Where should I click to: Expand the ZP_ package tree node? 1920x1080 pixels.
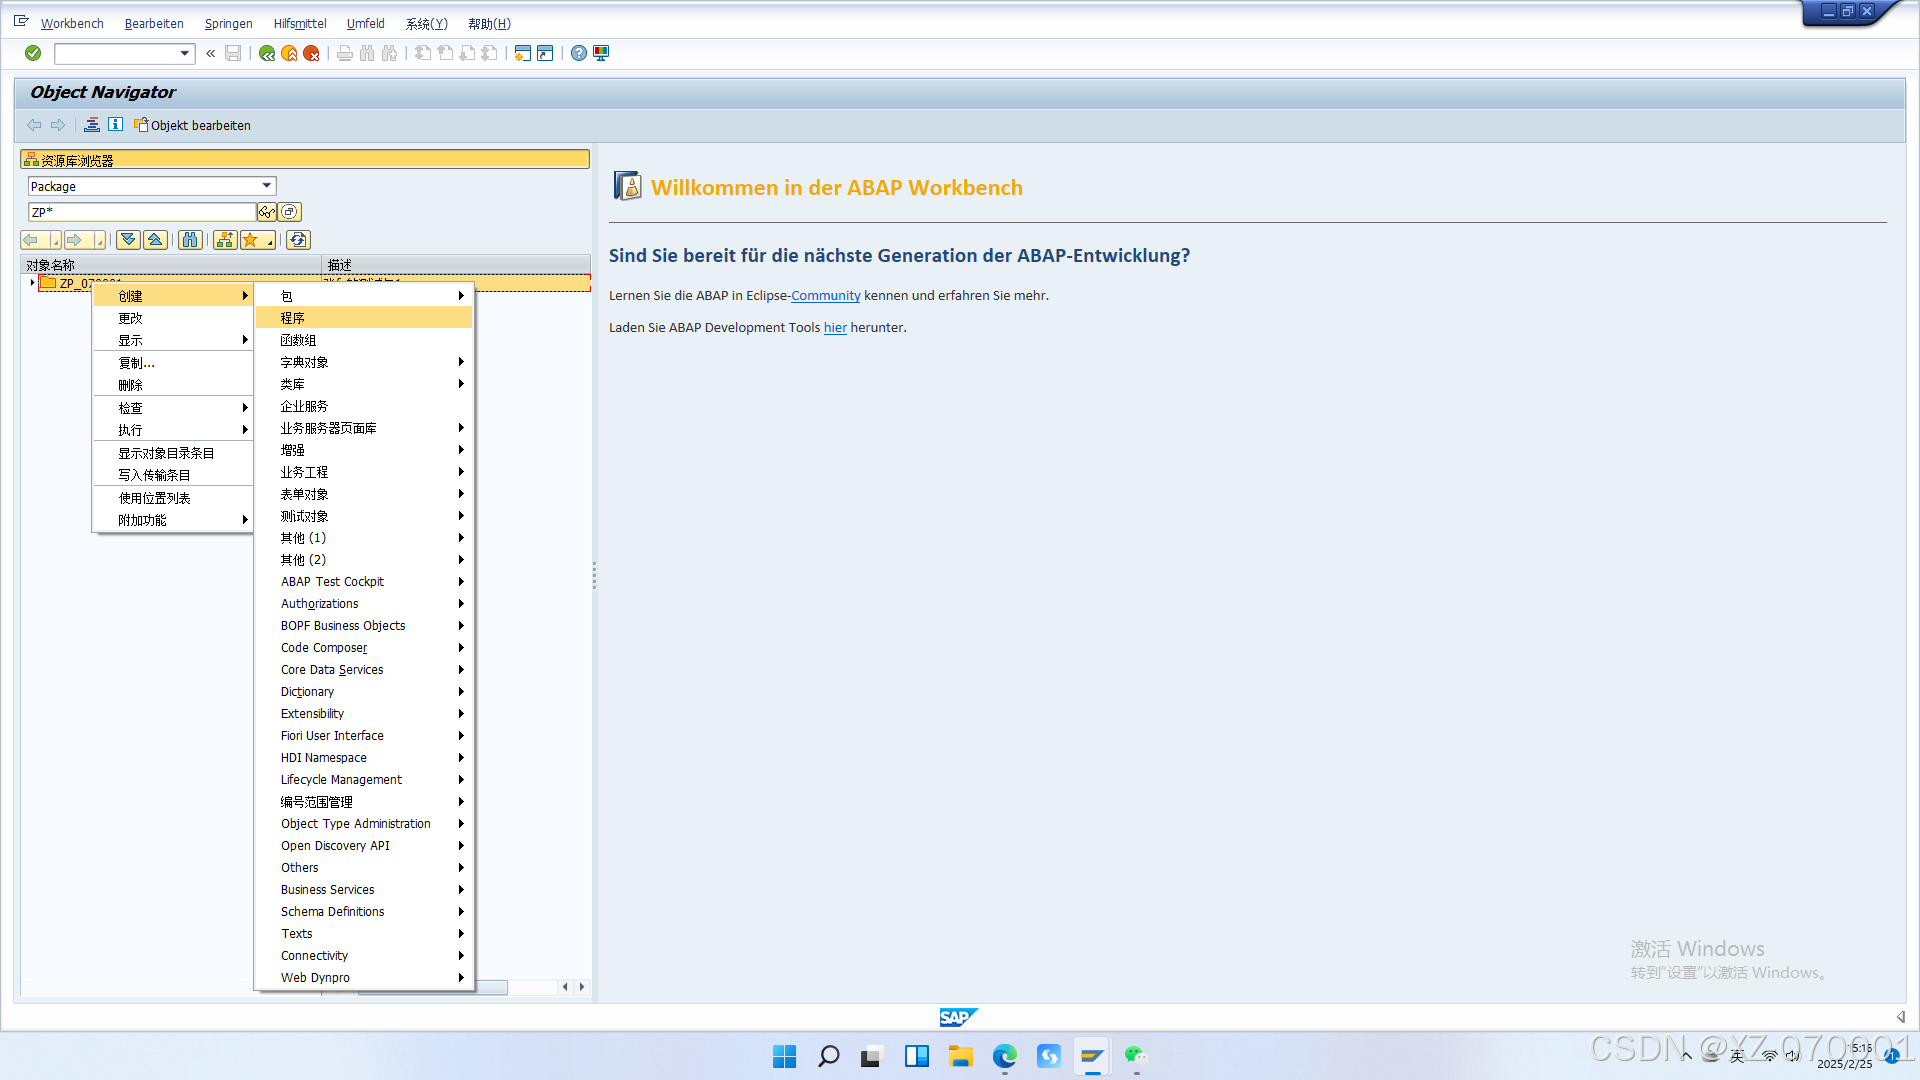tap(32, 283)
